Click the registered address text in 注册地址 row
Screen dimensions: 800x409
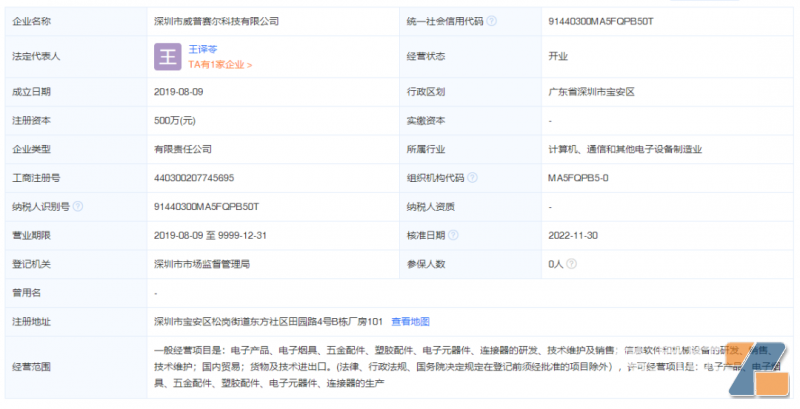coord(268,321)
